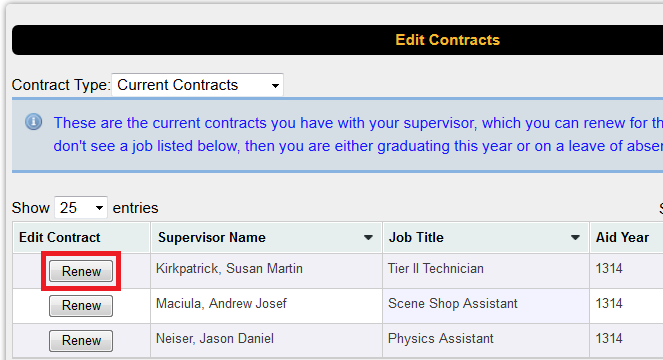Renew the Physics Assistant contract

click(81, 341)
